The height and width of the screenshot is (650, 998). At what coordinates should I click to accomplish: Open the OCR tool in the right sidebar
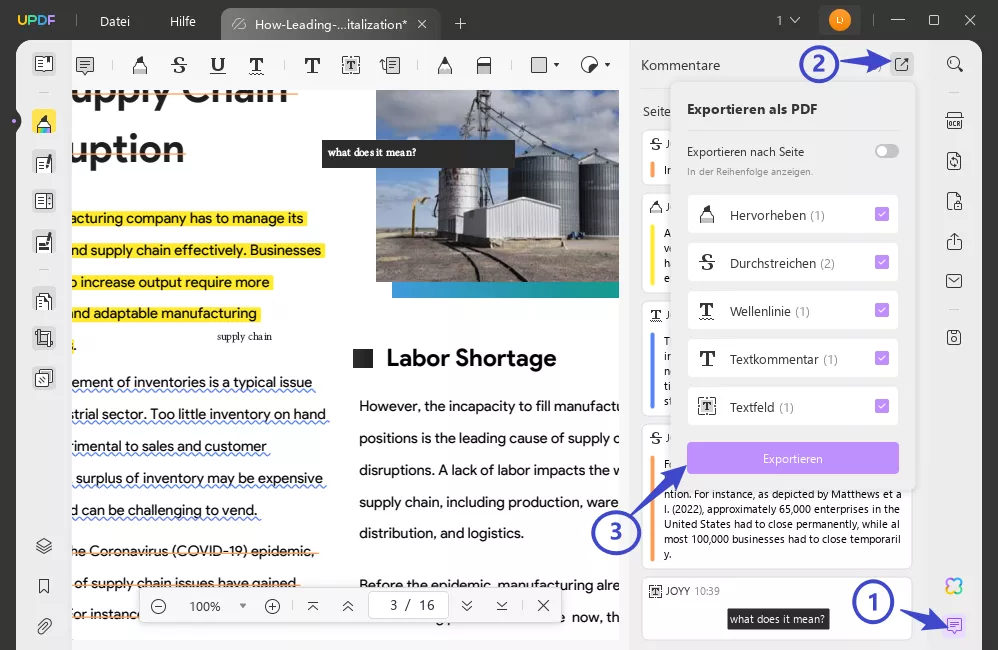[x=953, y=121]
